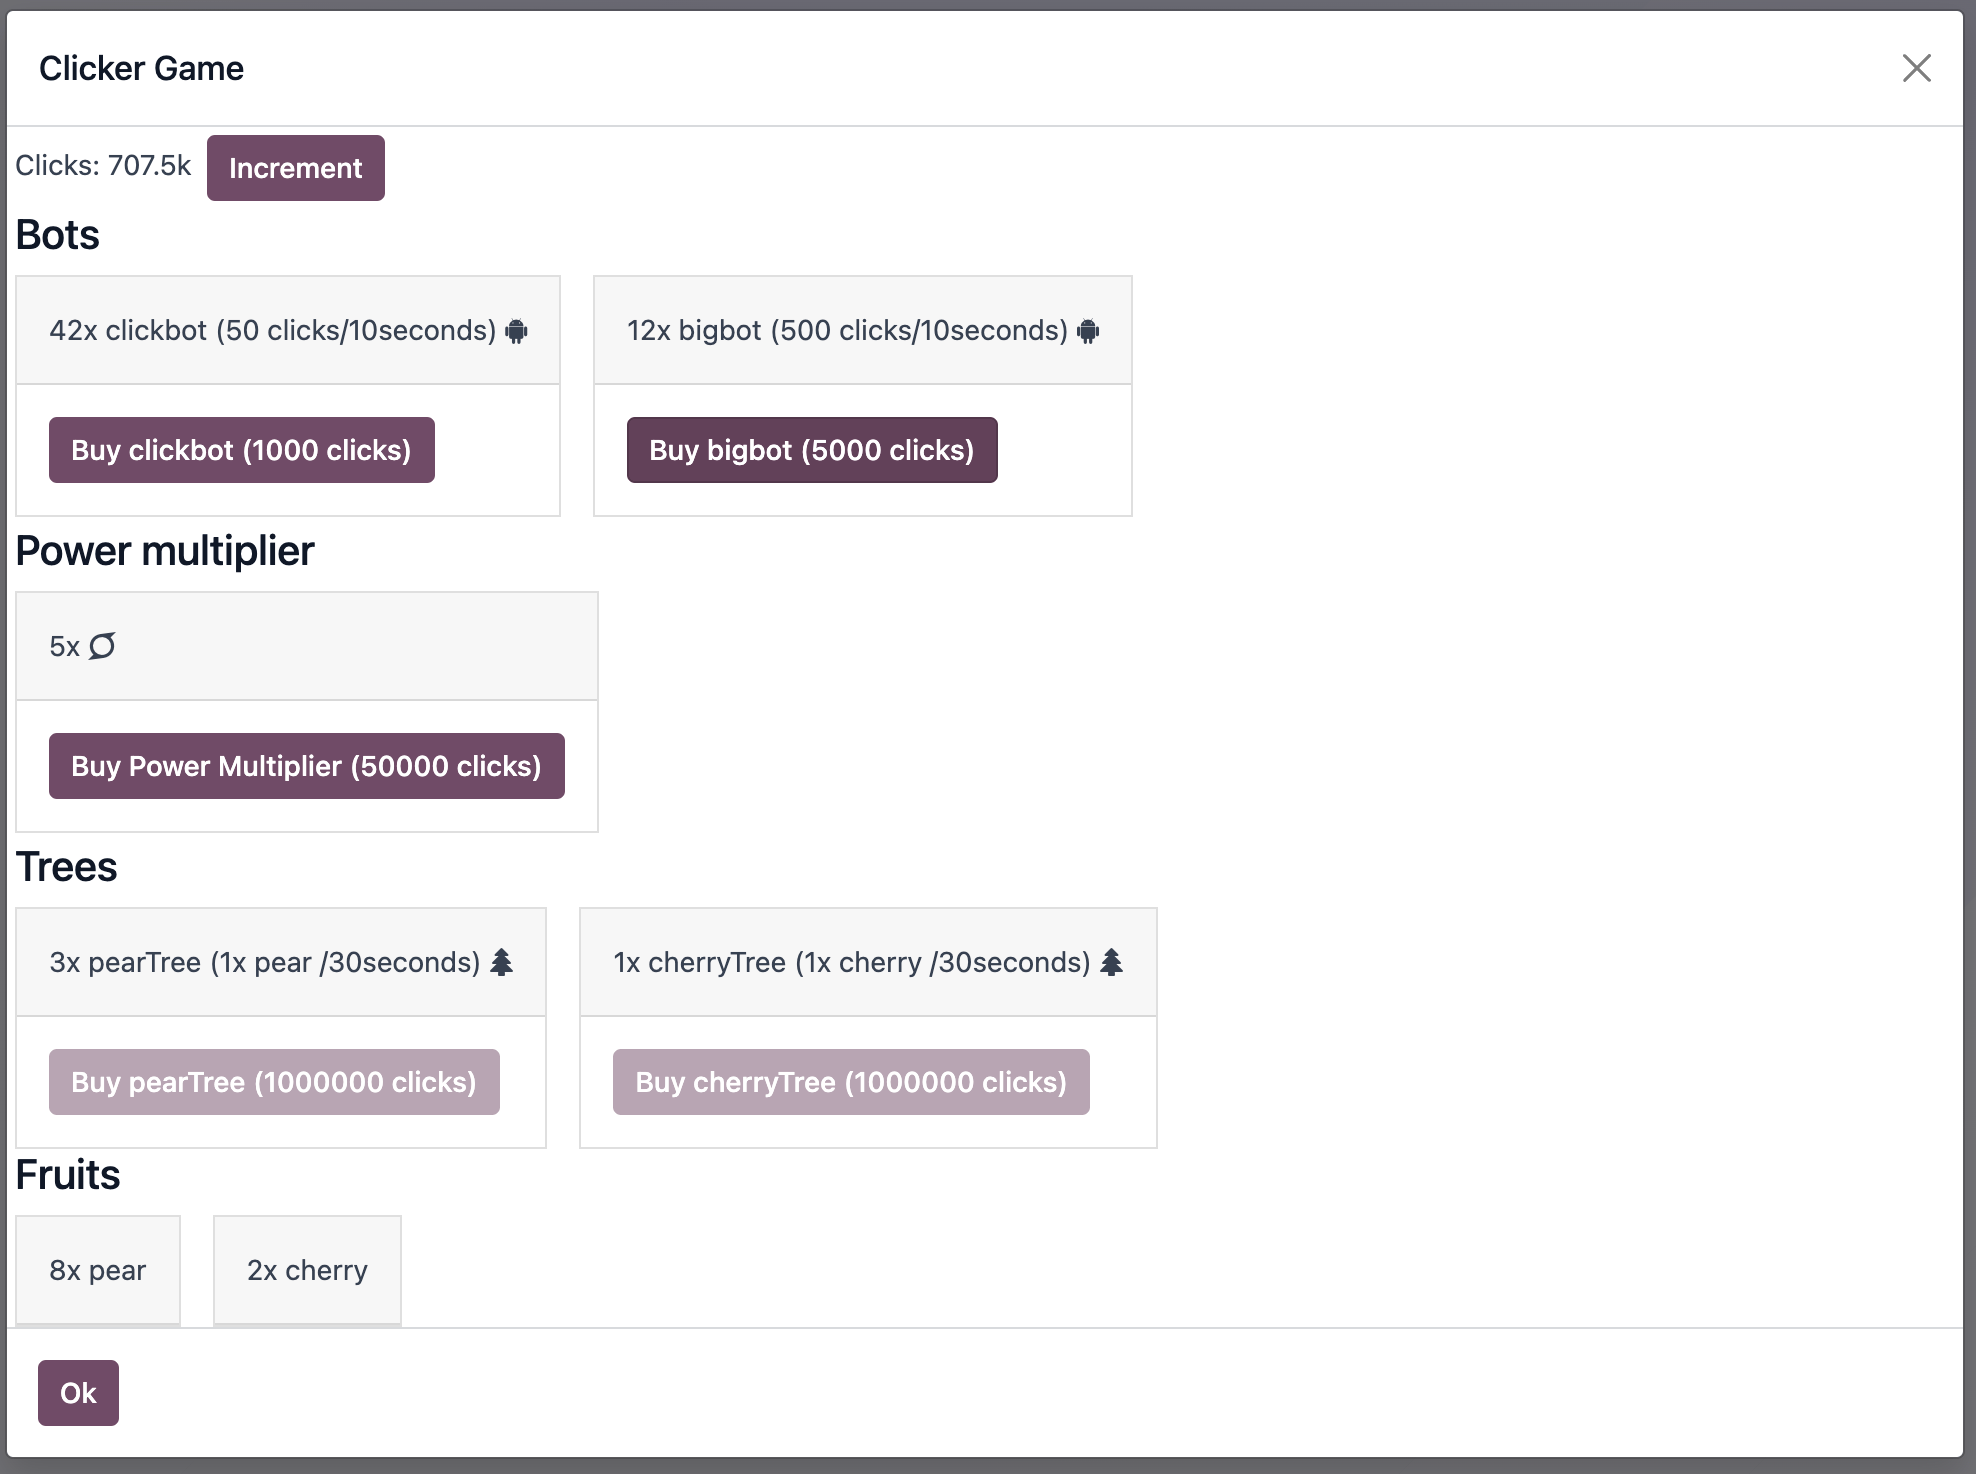The width and height of the screenshot is (1976, 1474).
Task: Buy a bigbot for 5000 clicks
Action: [x=812, y=450]
